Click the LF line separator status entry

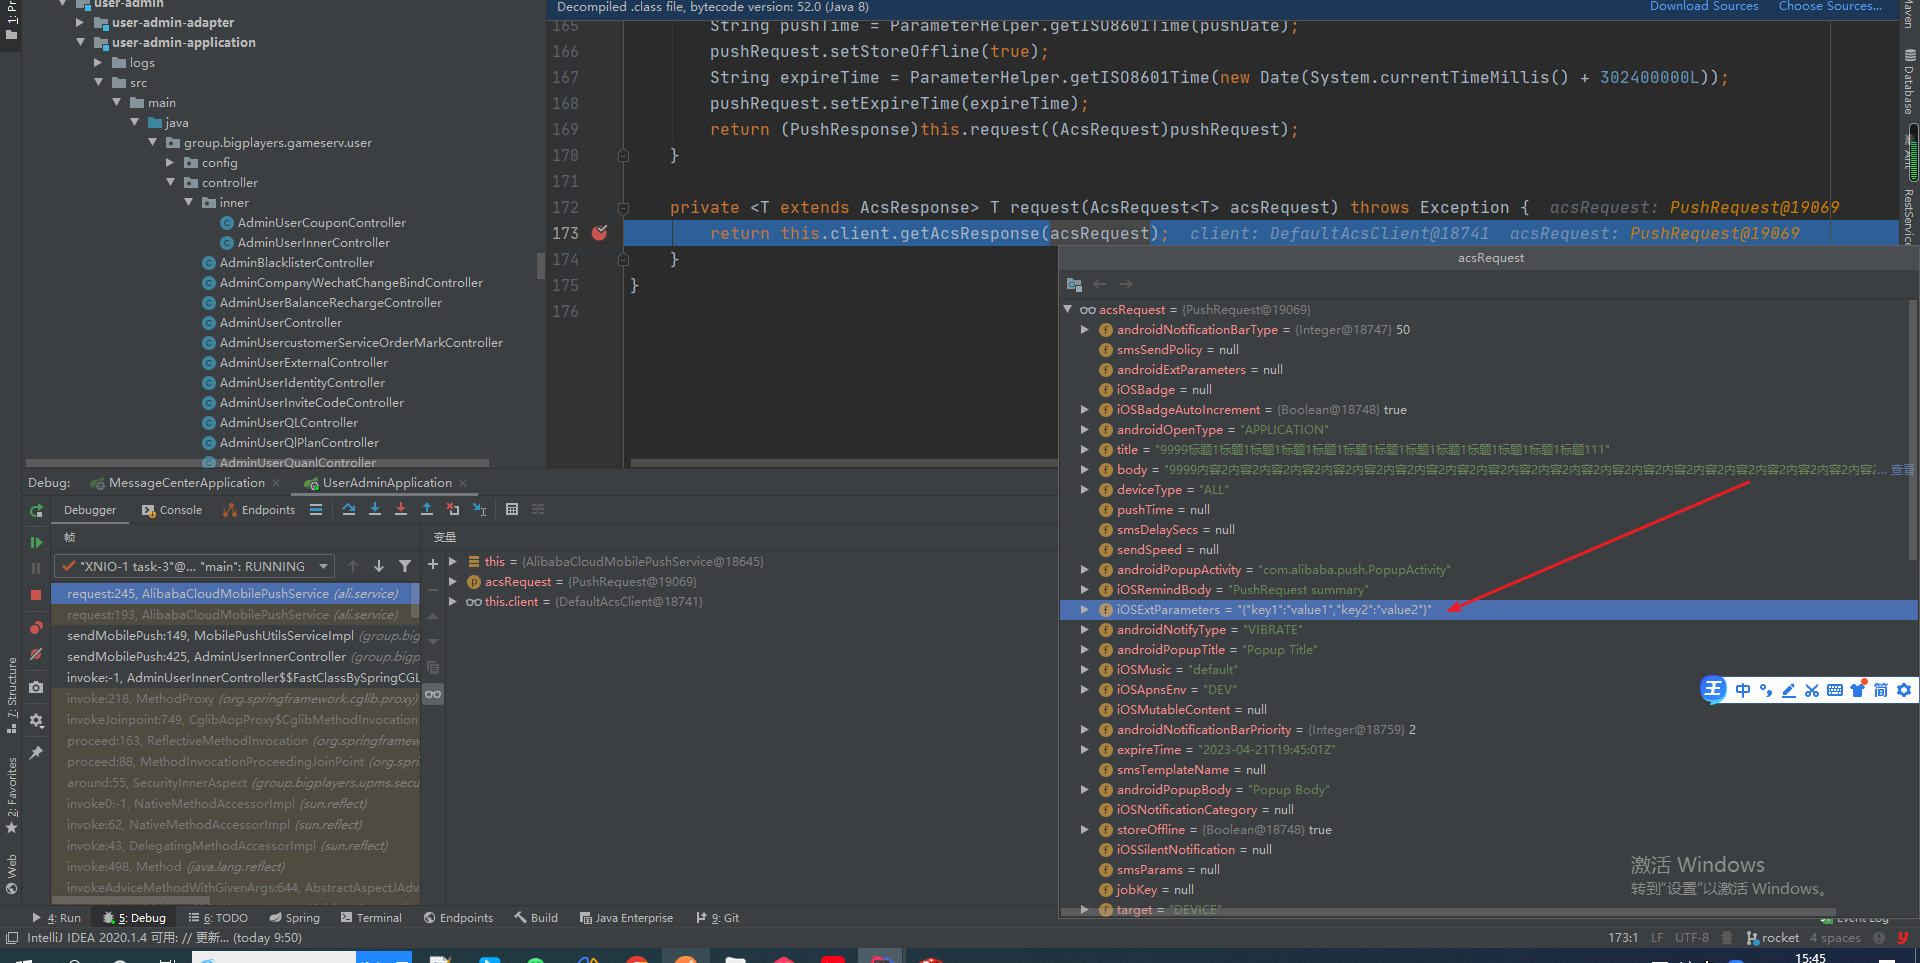[x=1657, y=938]
